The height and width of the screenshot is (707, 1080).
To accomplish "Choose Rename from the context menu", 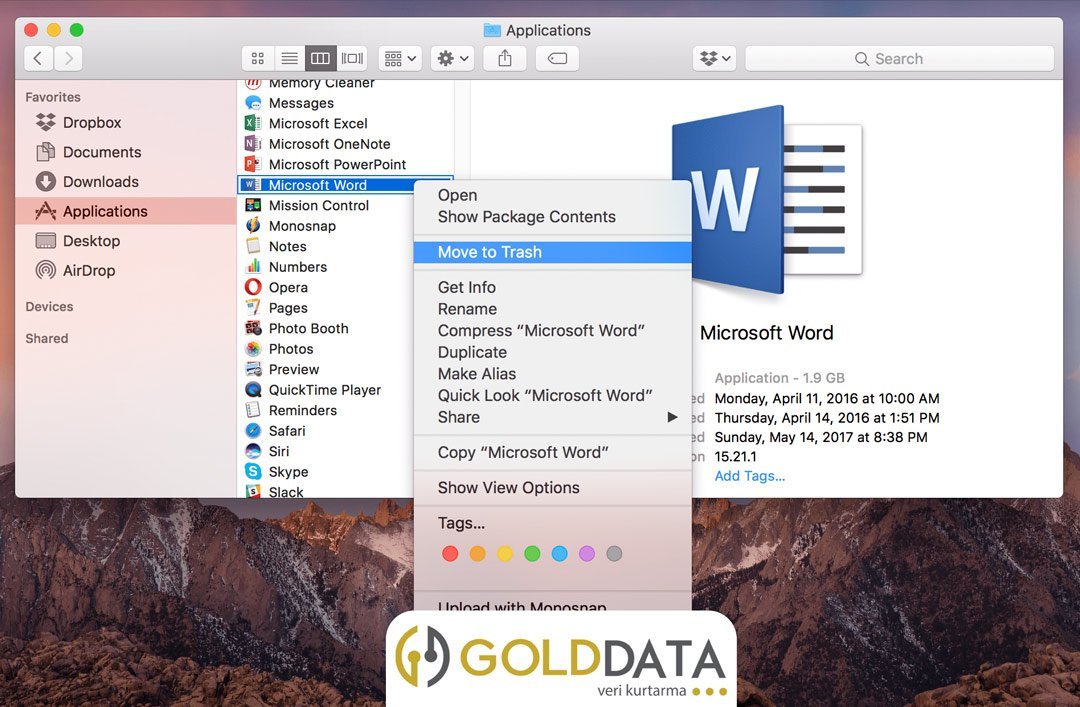I will [552, 309].
